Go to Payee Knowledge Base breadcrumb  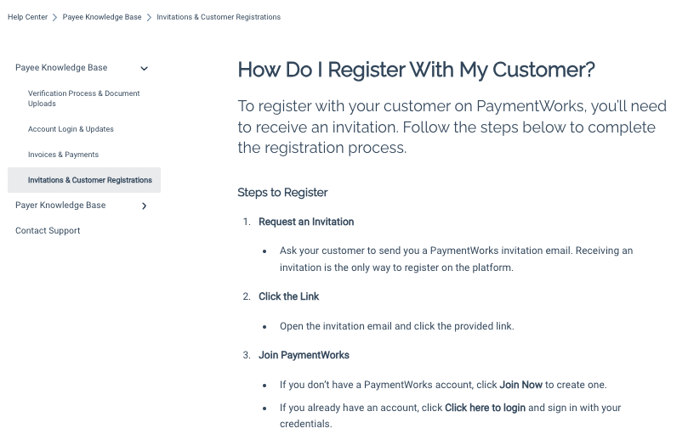pyautogui.click(x=102, y=17)
